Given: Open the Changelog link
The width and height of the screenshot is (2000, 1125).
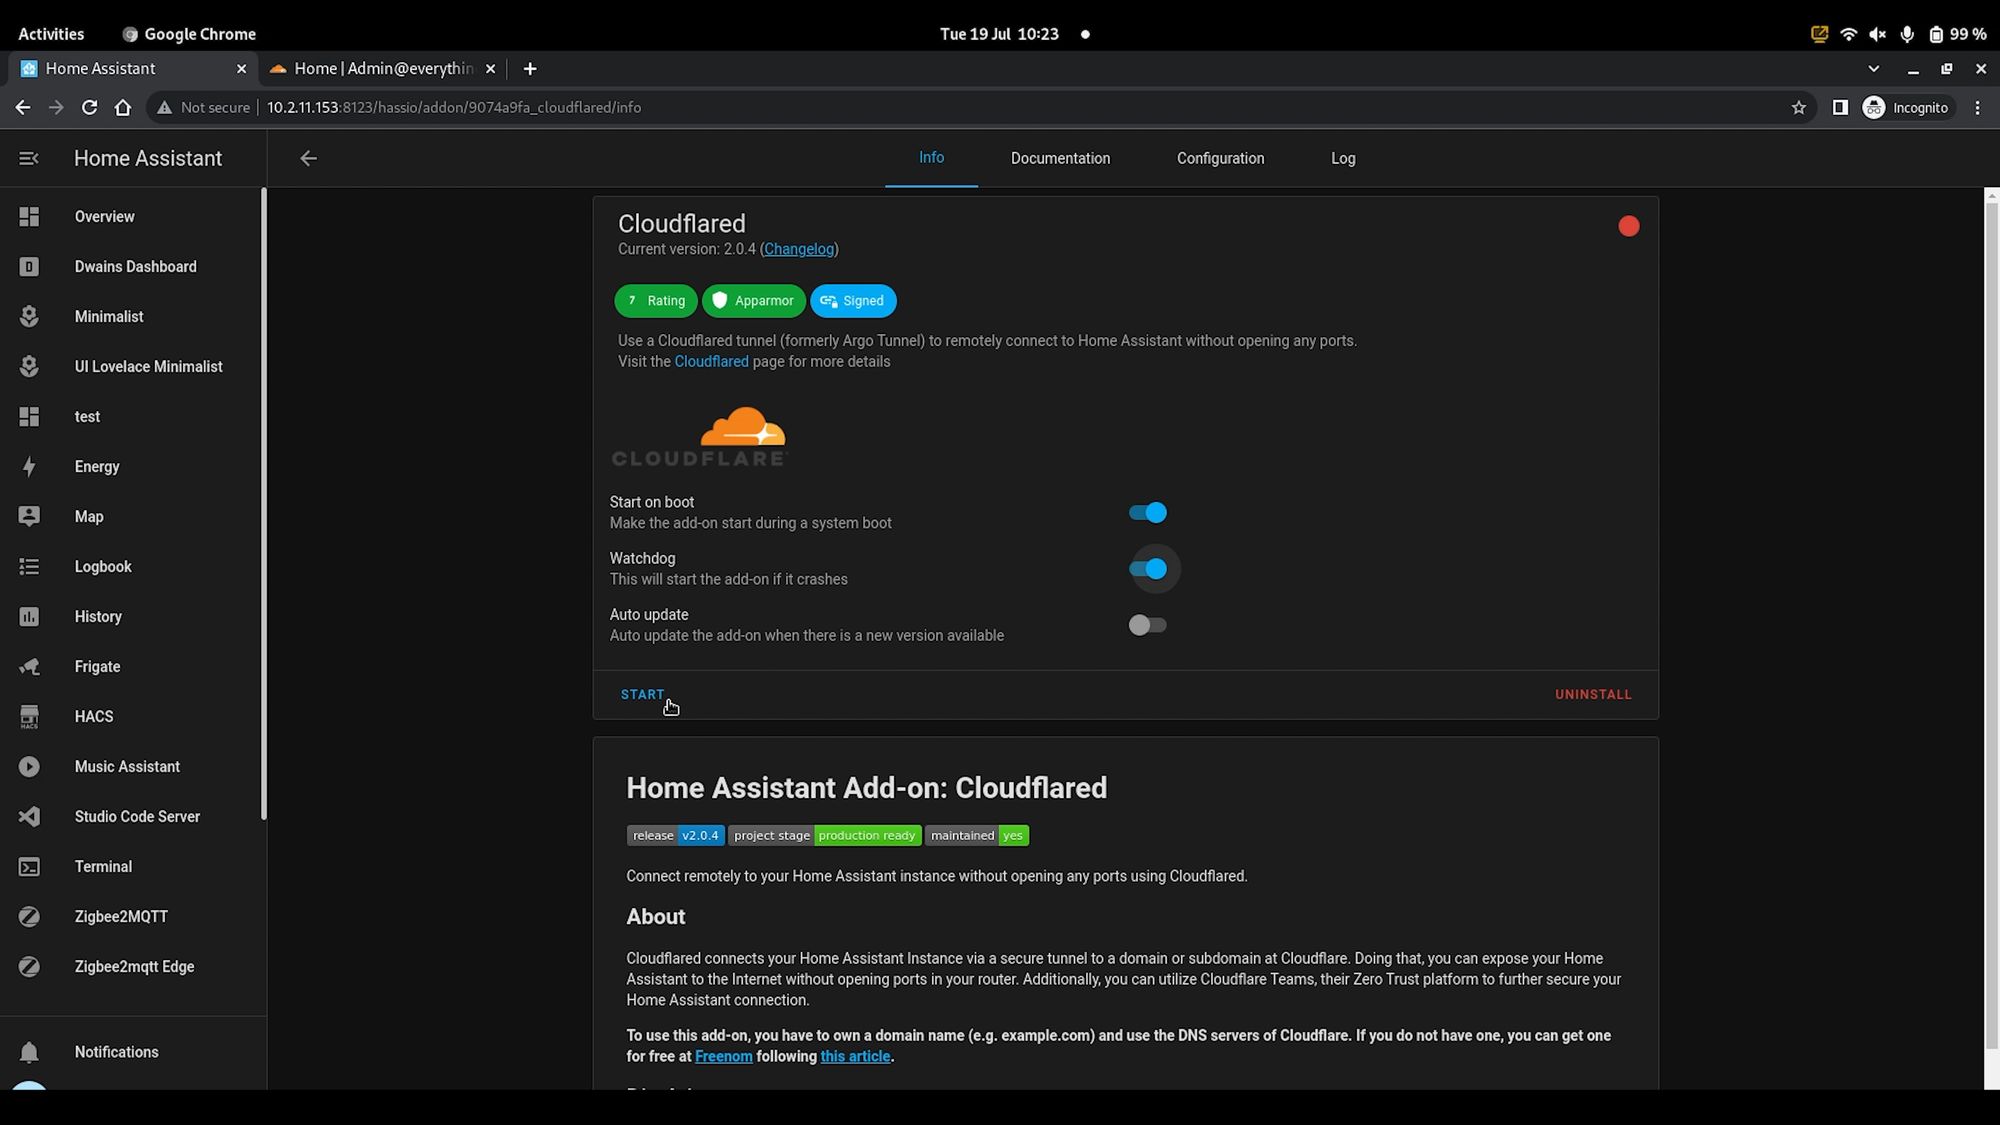Looking at the screenshot, I should (x=799, y=249).
